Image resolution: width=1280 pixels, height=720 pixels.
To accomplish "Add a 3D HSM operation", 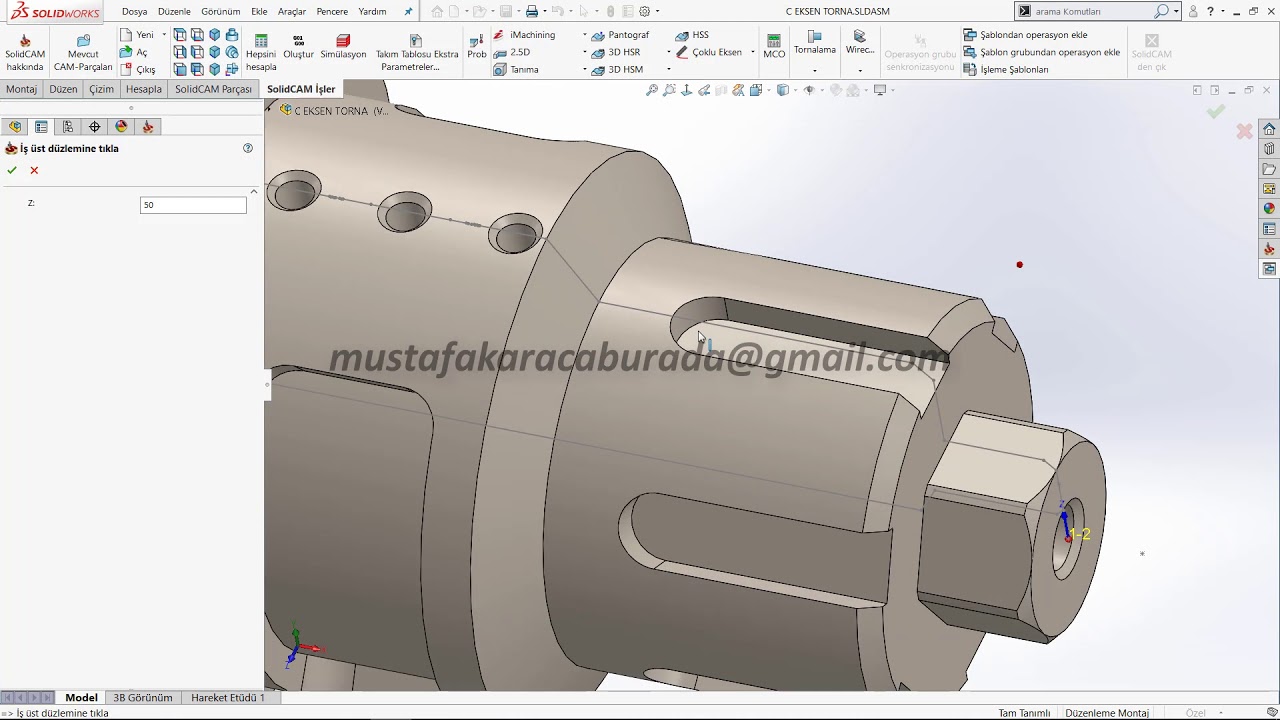I will click(617, 70).
